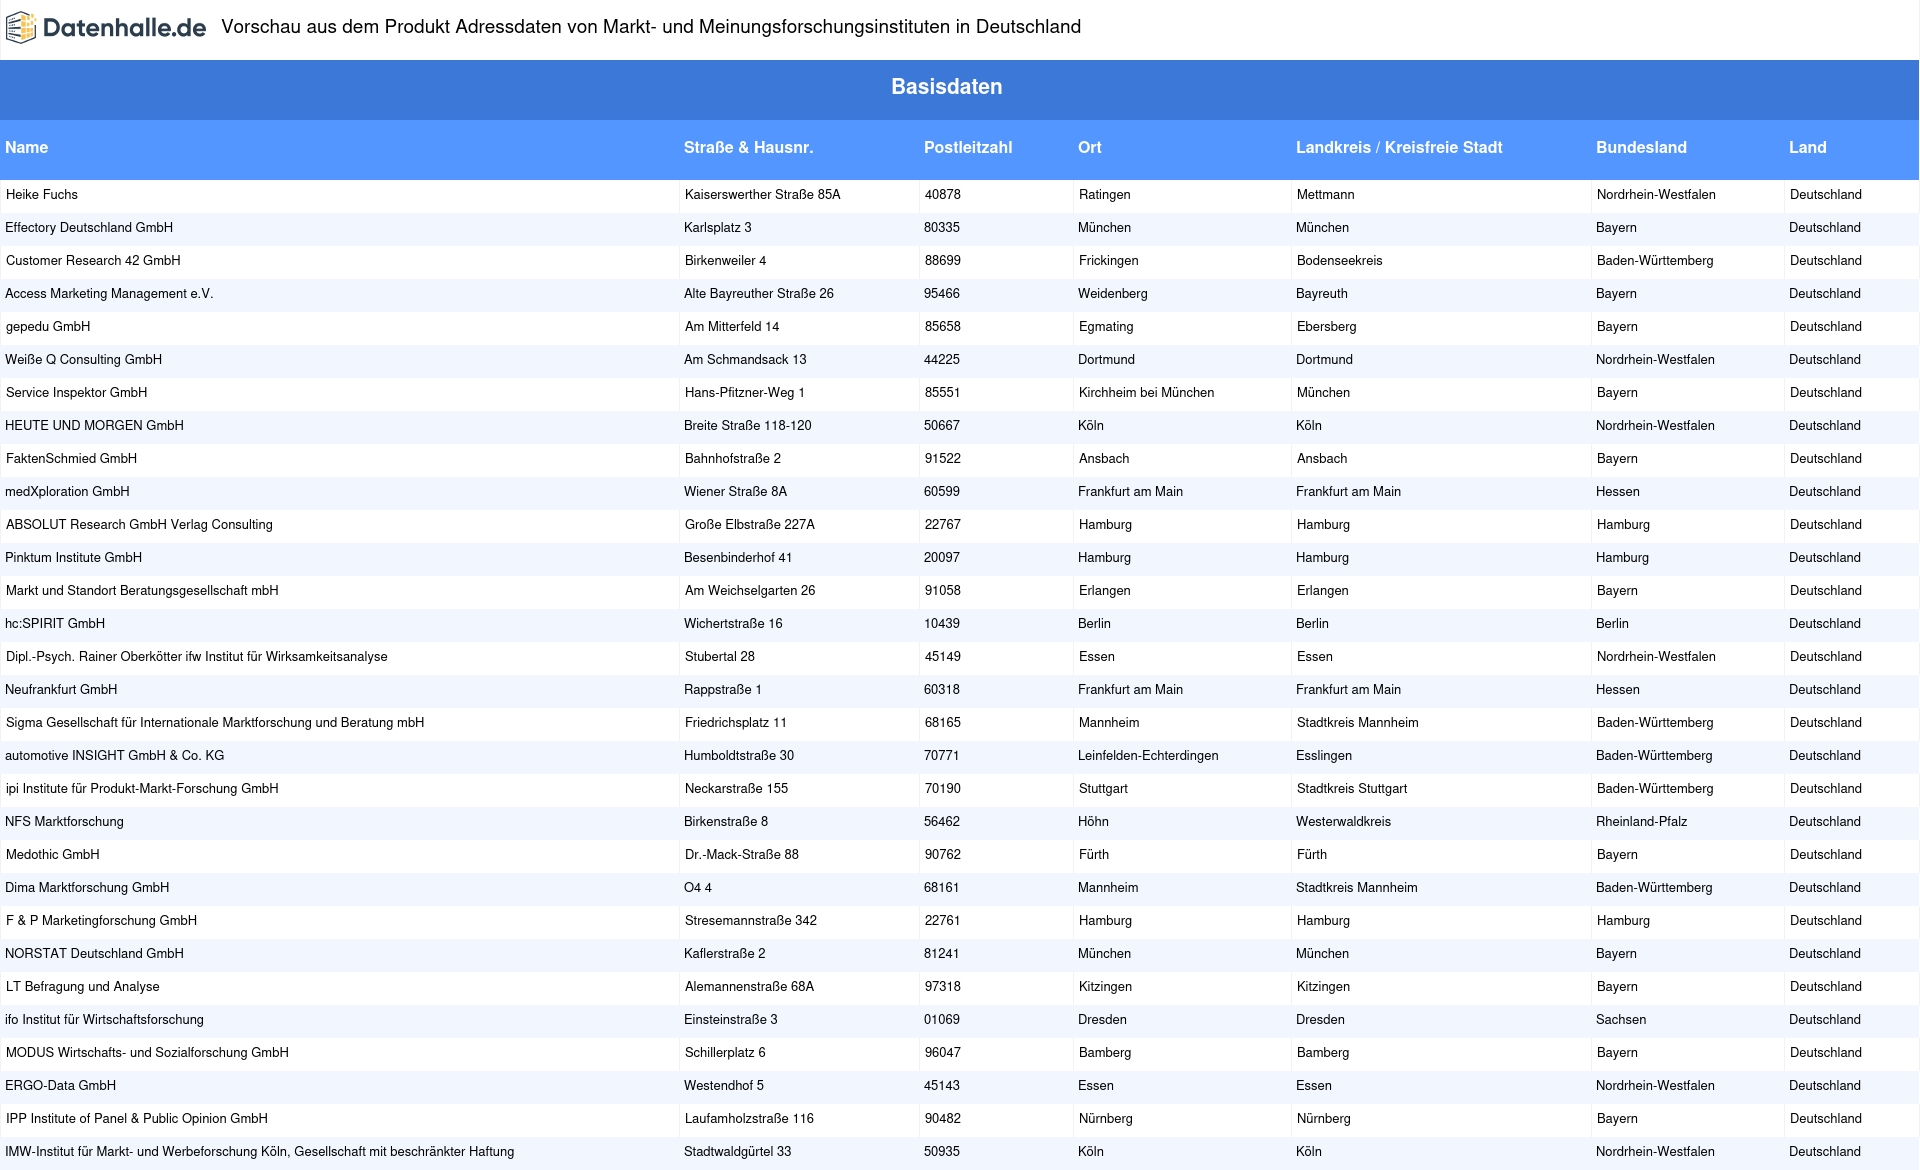1920x1170 pixels.
Task: Click the page title Vorschau text
Action: tap(651, 27)
